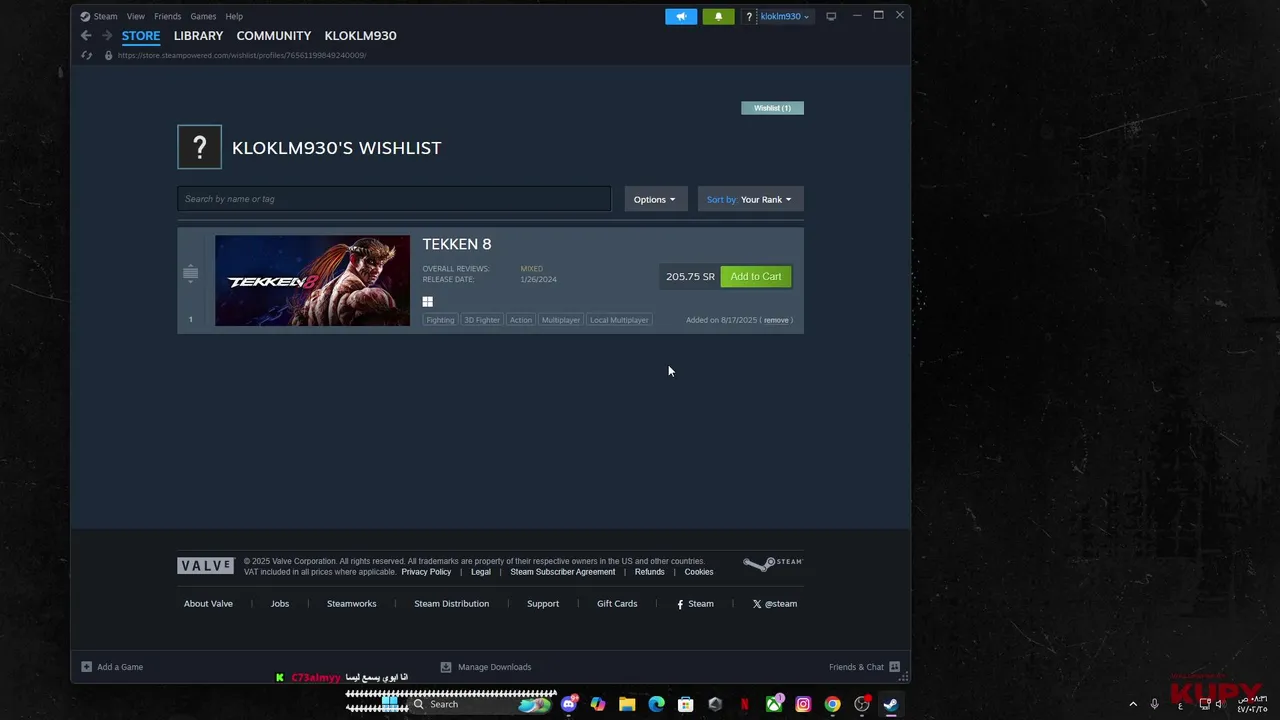1280x720 pixels.
Task: Click the padlock icon beside the URL
Action: click(108, 55)
